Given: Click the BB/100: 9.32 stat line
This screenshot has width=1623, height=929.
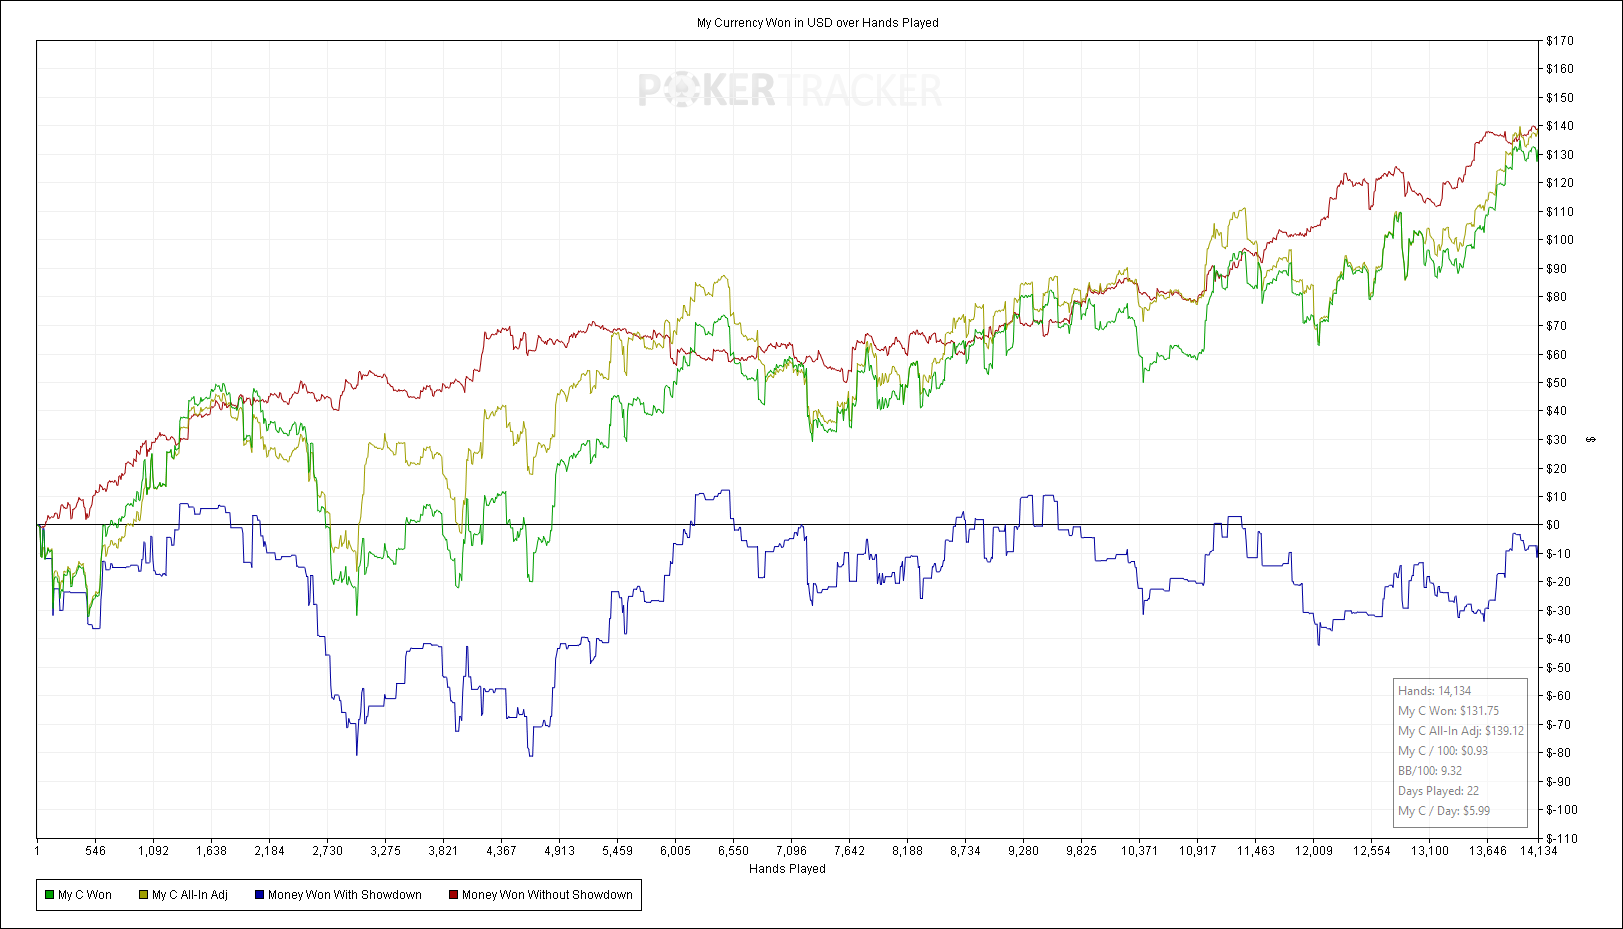Looking at the screenshot, I should coord(1430,771).
